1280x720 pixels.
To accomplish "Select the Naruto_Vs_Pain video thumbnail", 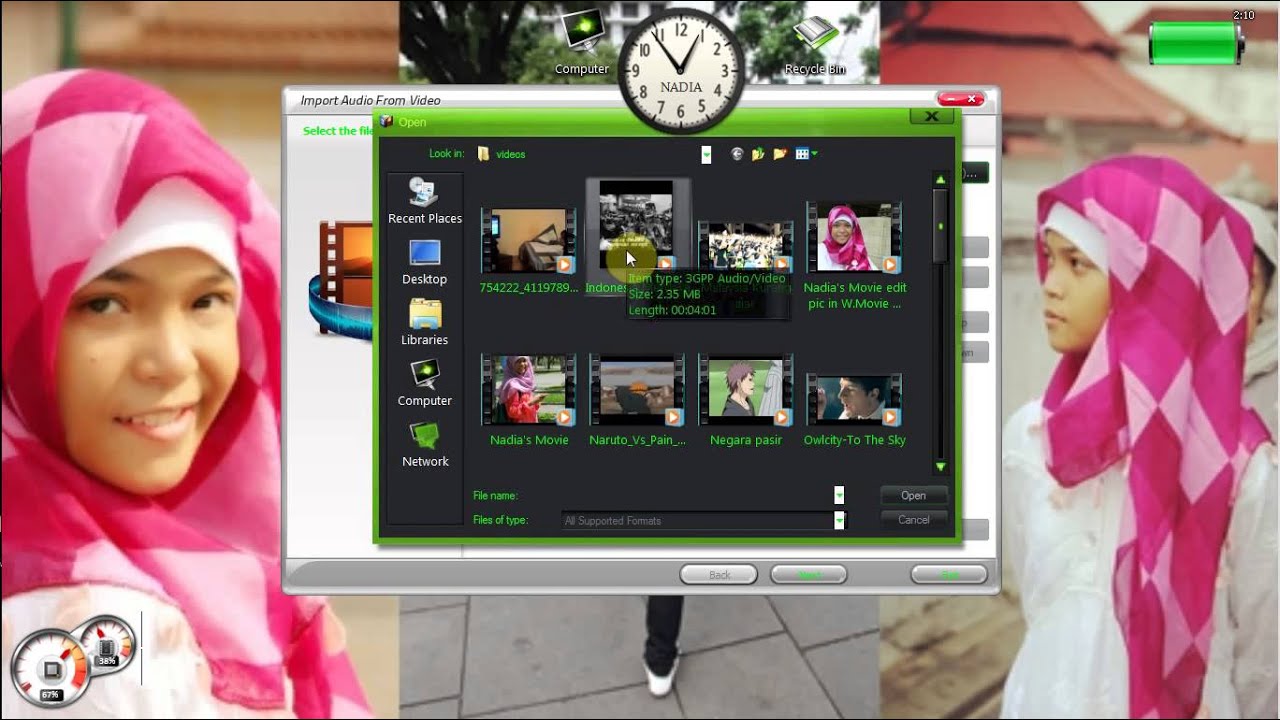I will pyautogui.click(x=637, y=391).
